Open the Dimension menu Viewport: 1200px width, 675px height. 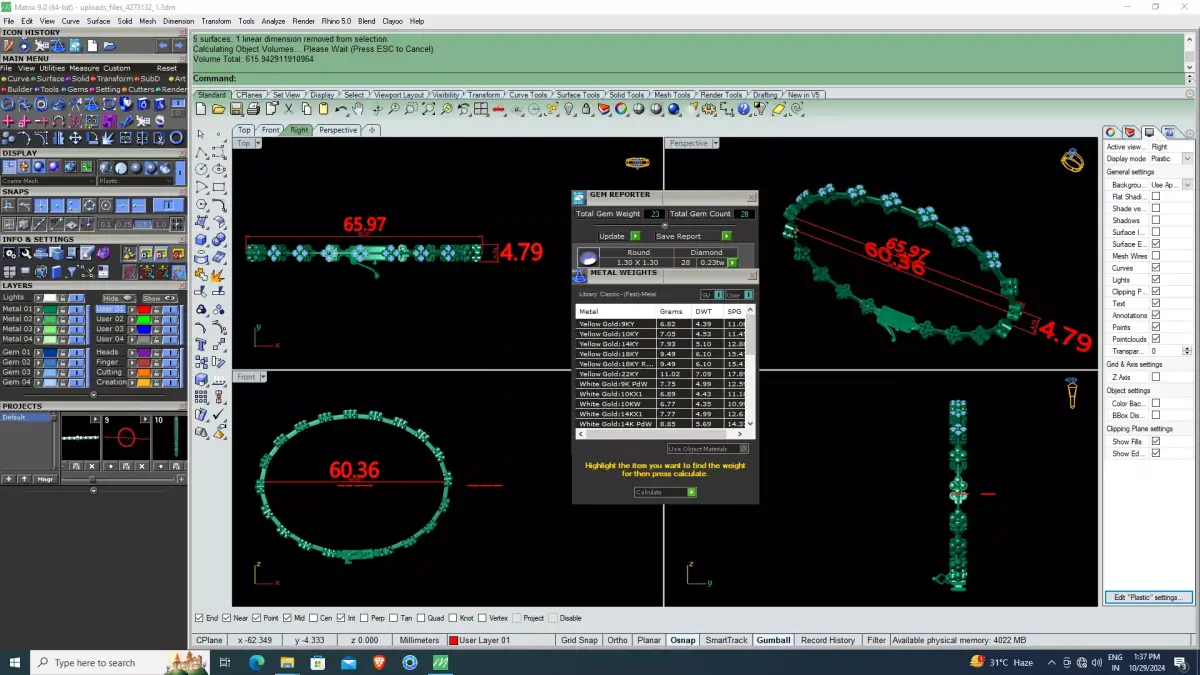[179, 21]
